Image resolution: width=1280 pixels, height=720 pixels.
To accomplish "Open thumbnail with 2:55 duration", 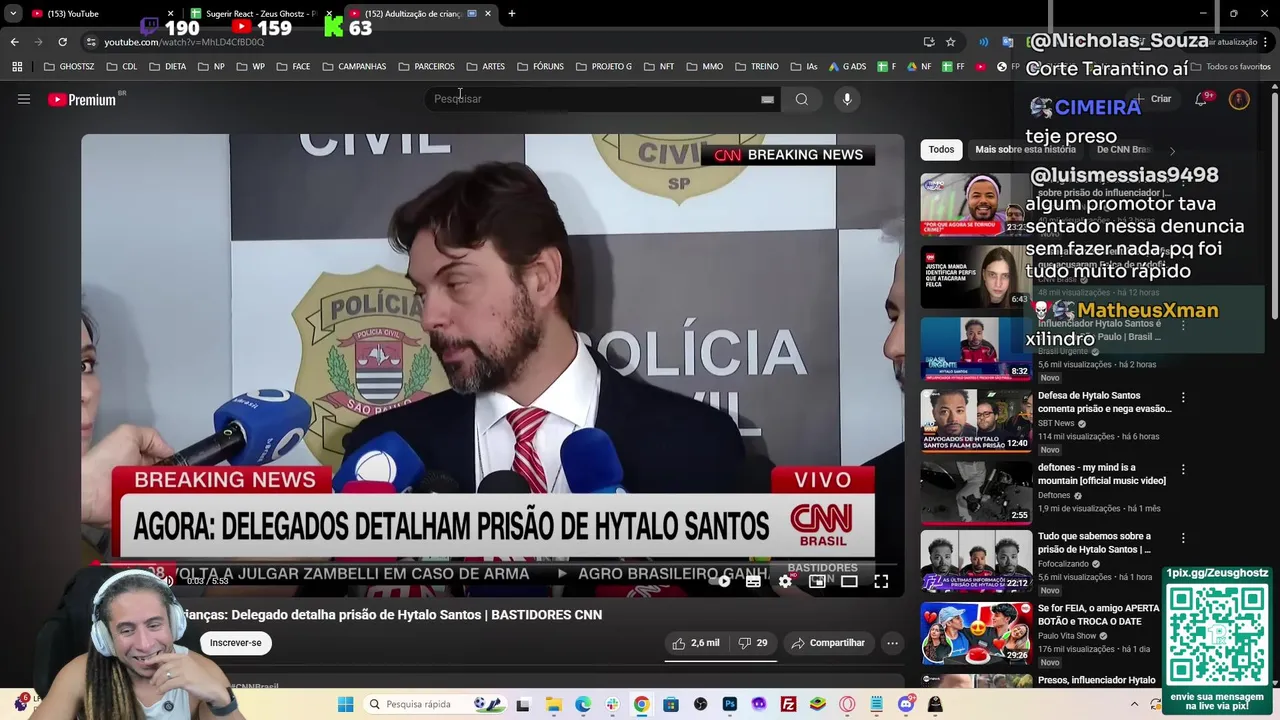I will (976, 493).
